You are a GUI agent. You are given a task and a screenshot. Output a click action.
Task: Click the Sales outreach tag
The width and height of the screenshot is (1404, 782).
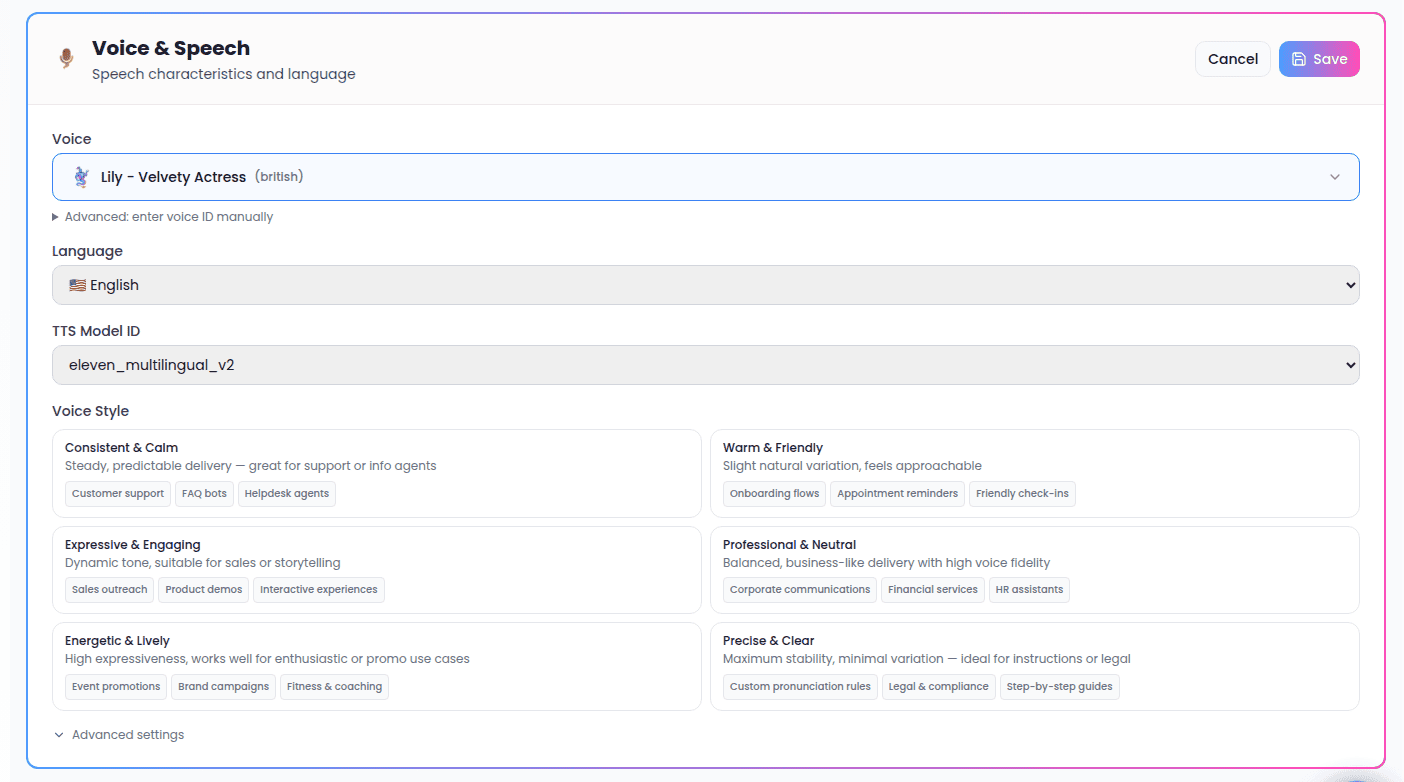coord(110,590)
